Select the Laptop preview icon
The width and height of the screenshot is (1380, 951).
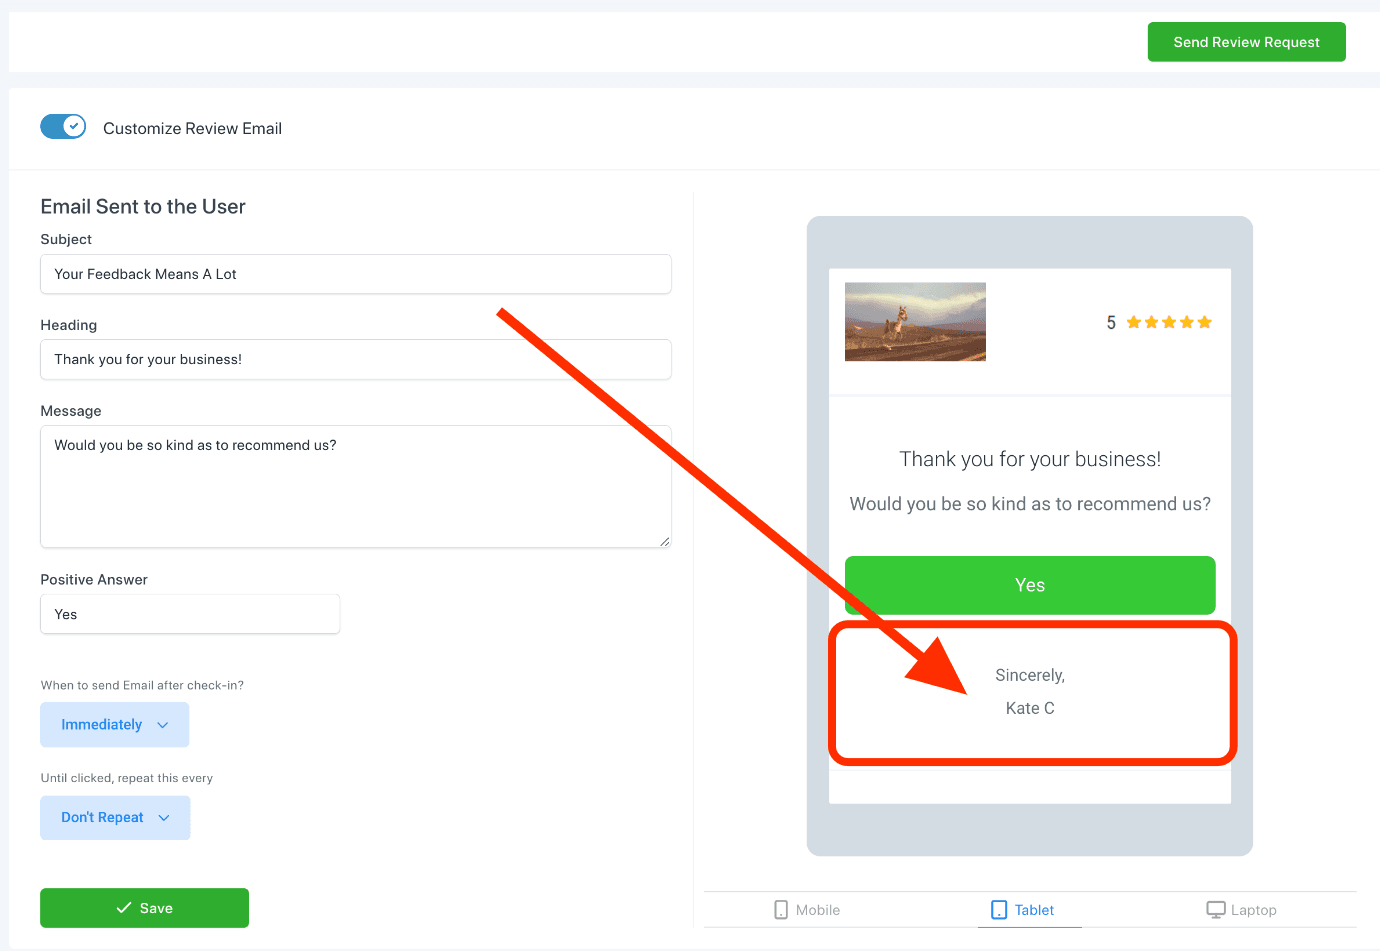(1214, 909)
